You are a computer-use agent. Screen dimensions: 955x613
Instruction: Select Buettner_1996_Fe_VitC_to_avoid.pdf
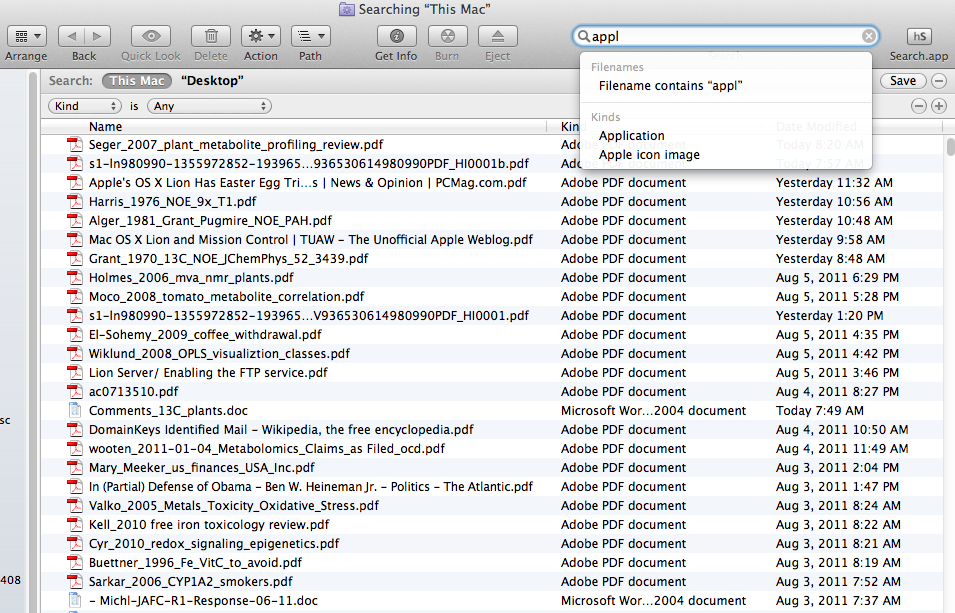pos(196,562)
